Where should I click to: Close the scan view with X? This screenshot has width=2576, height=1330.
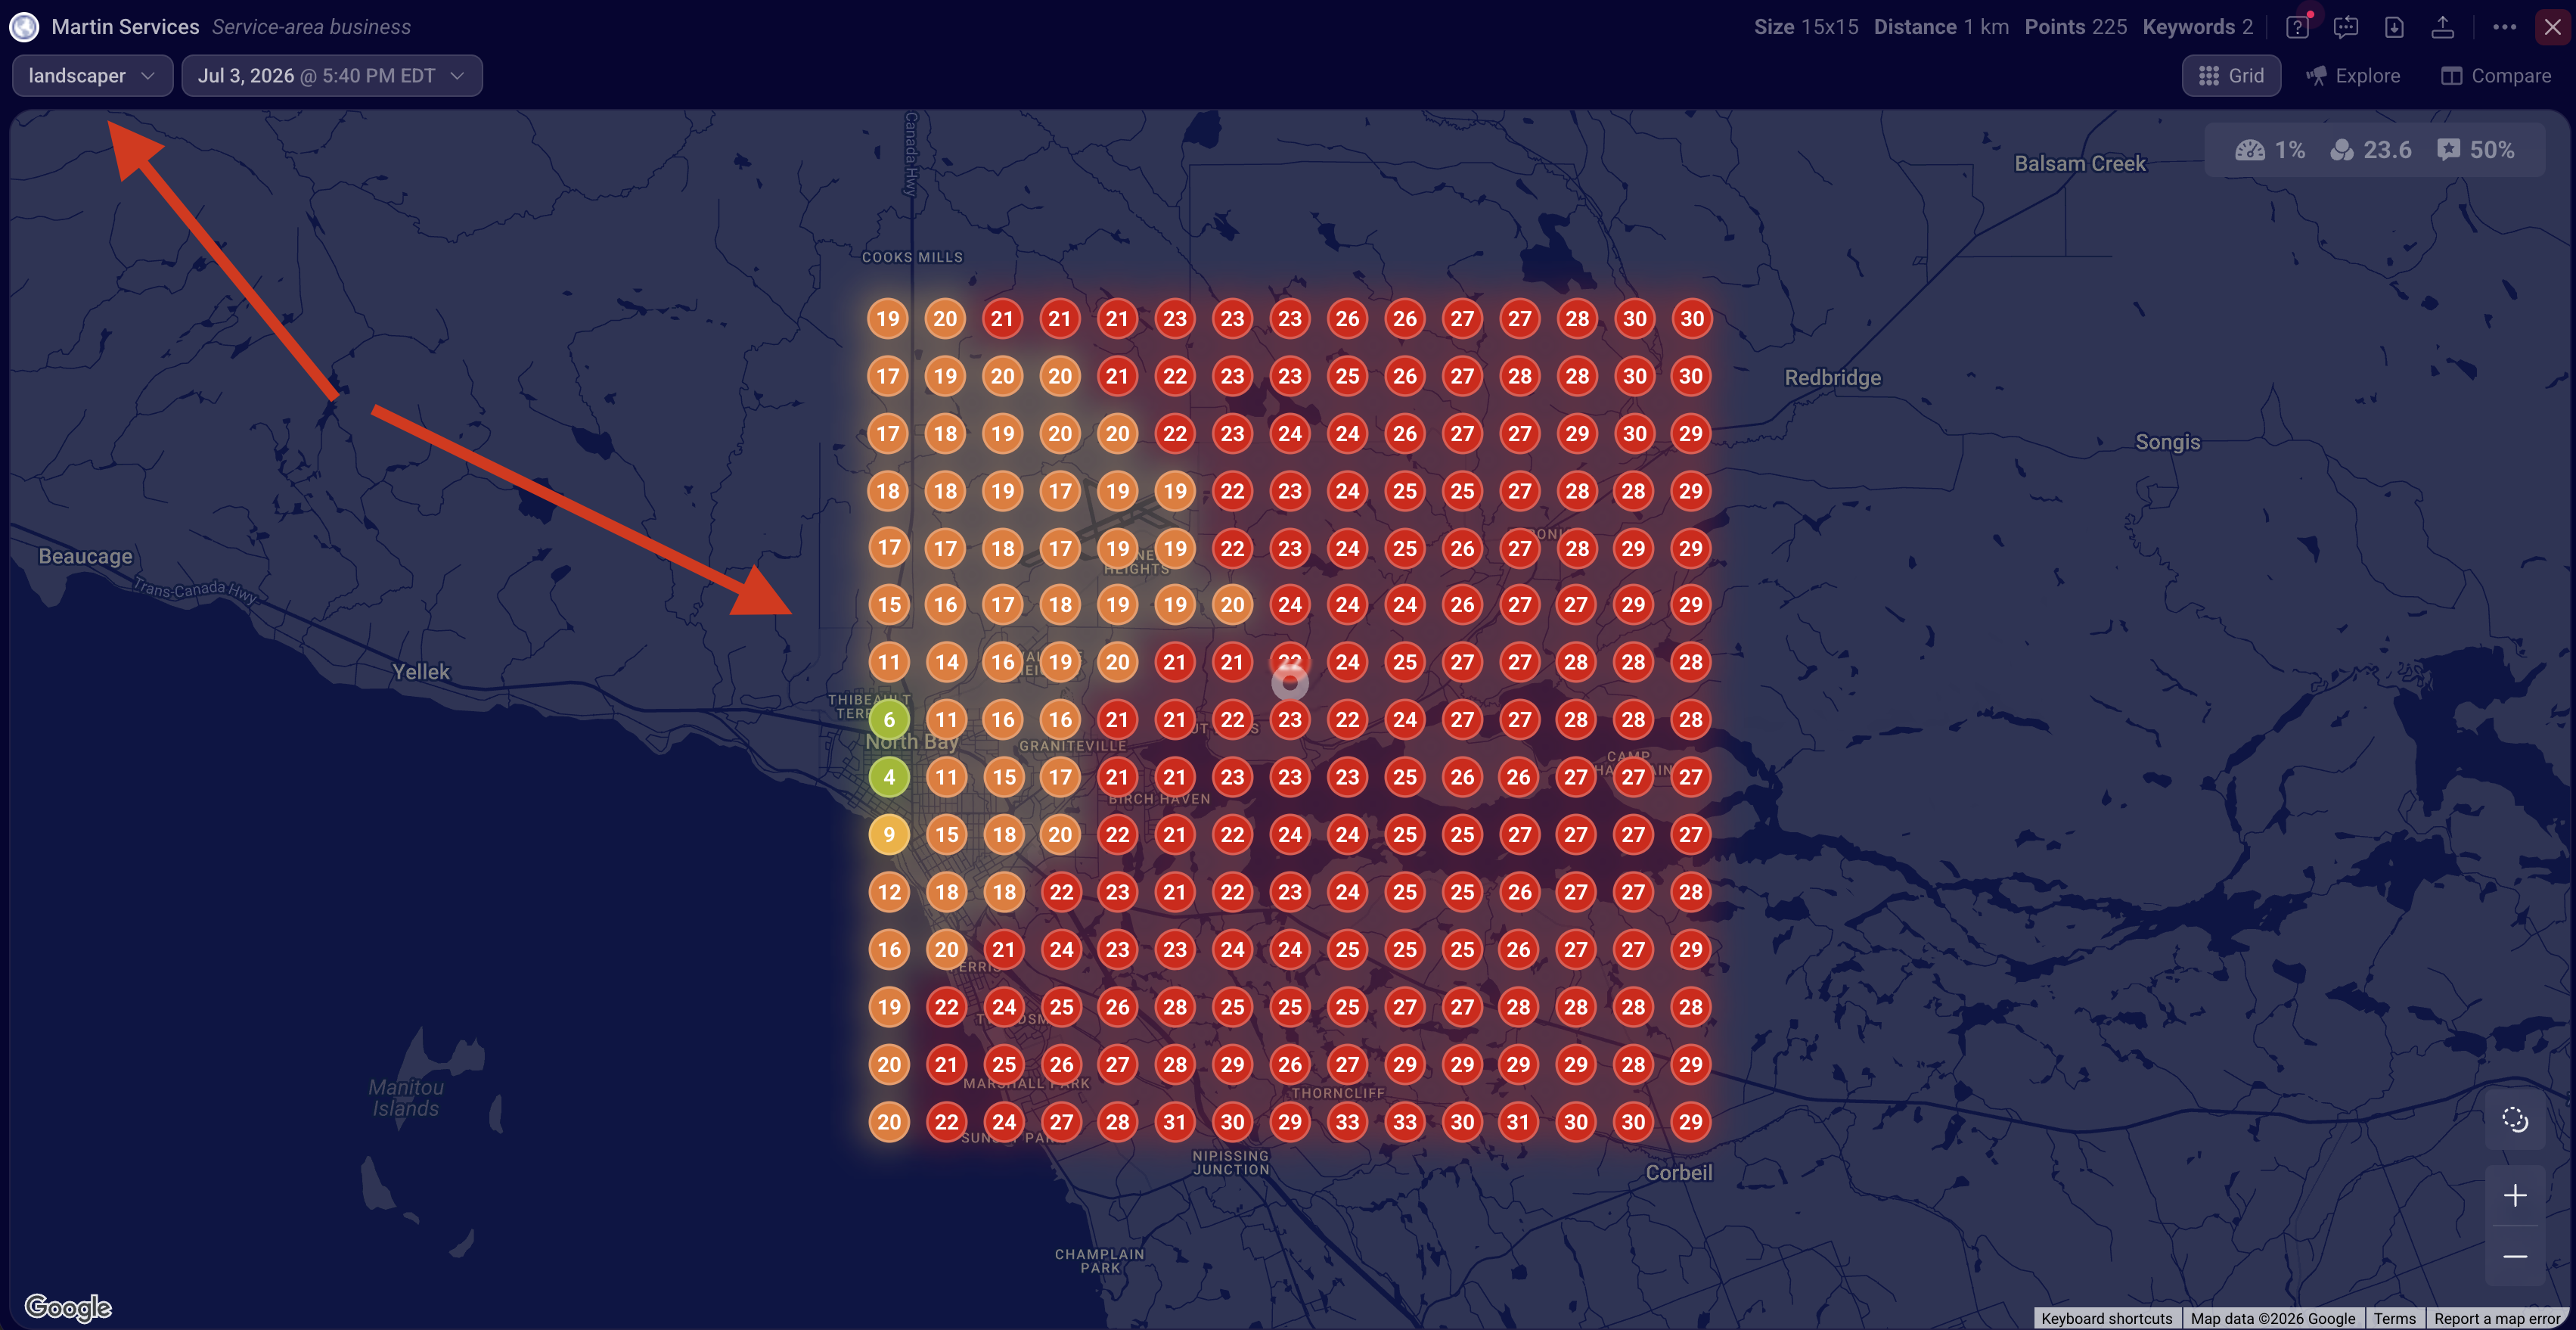pyautogui.click(x=2552, y=27)
